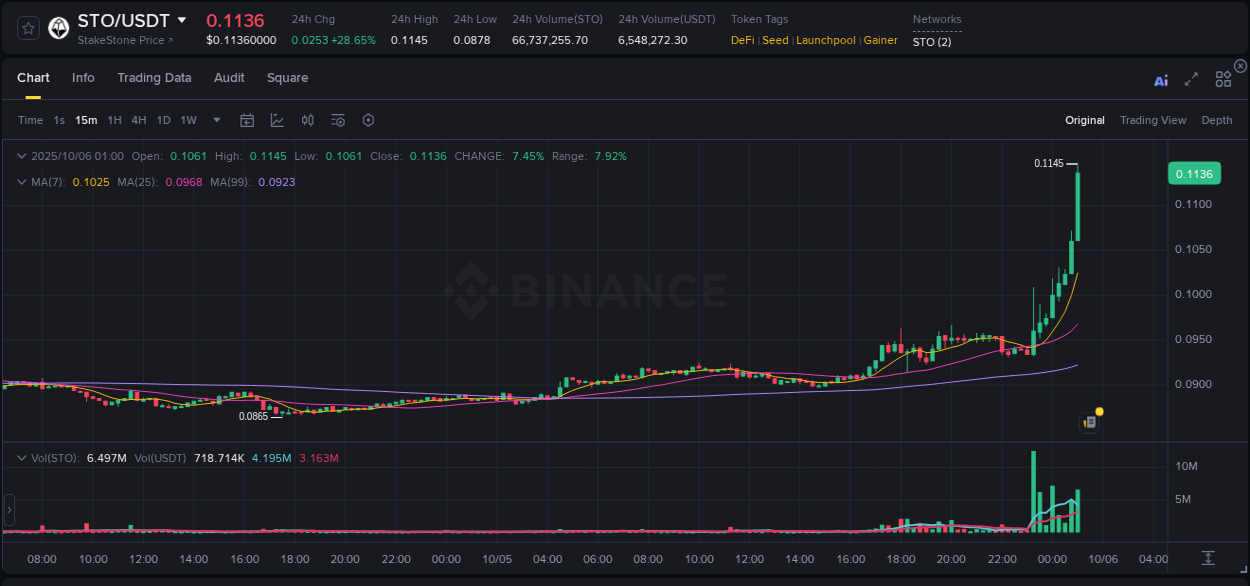This screenshot has width=1250, height=586.
Task: Open the date range calendar picker
Action: point(247,119)
